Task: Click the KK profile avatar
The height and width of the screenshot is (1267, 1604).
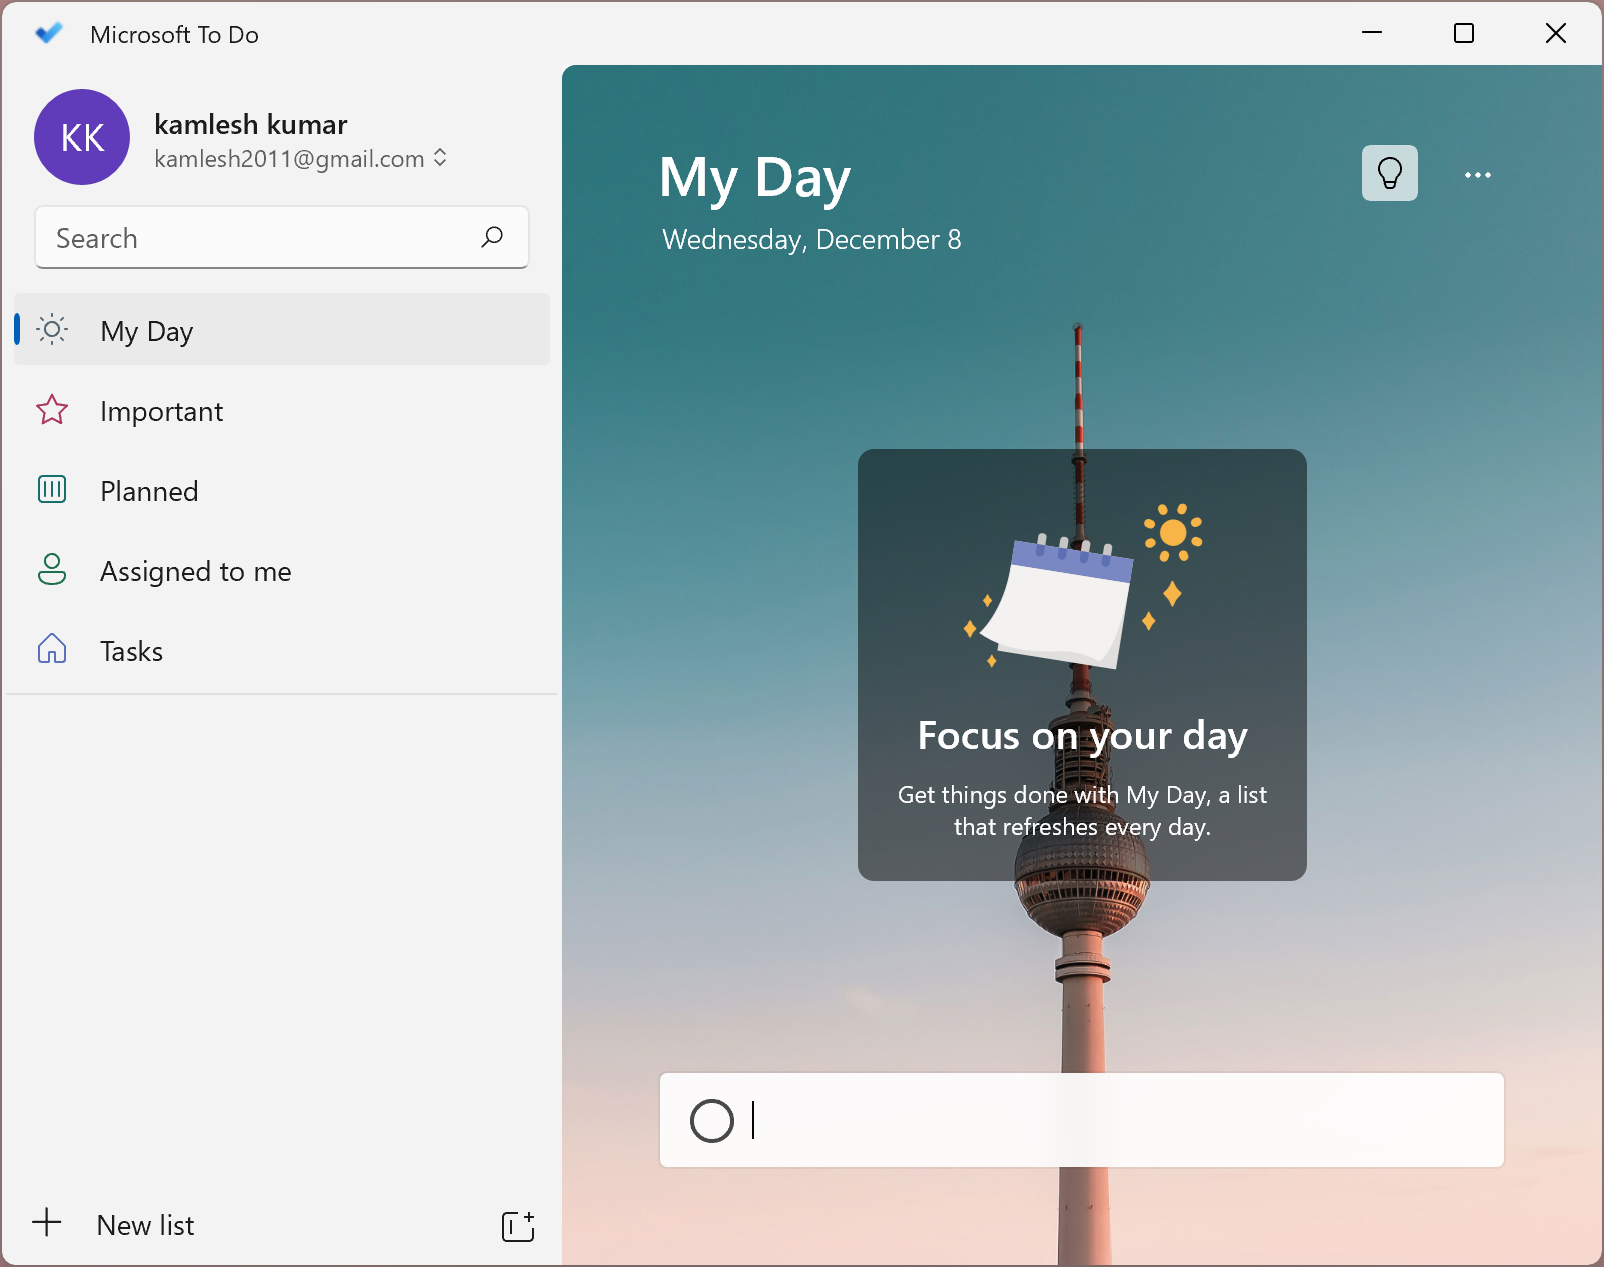Action: 82,137
